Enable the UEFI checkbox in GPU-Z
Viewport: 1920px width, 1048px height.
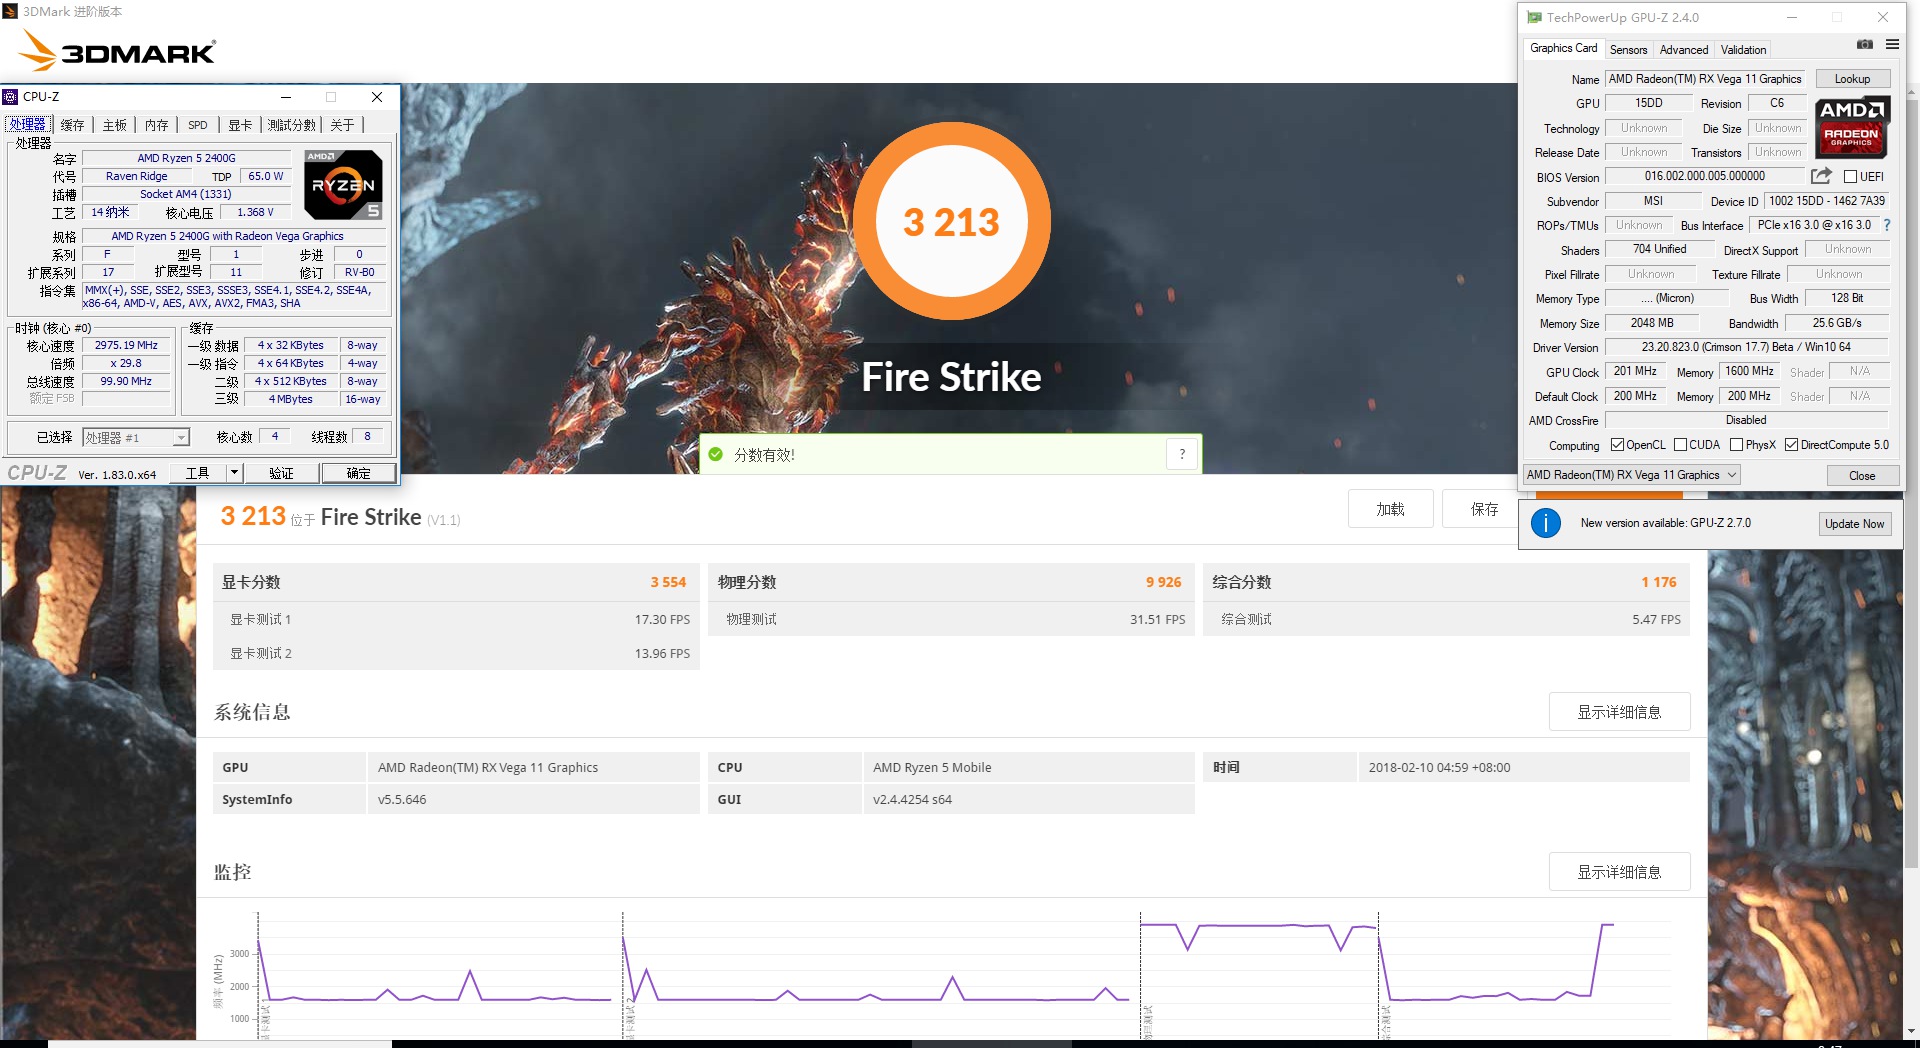pos(1851,176)
